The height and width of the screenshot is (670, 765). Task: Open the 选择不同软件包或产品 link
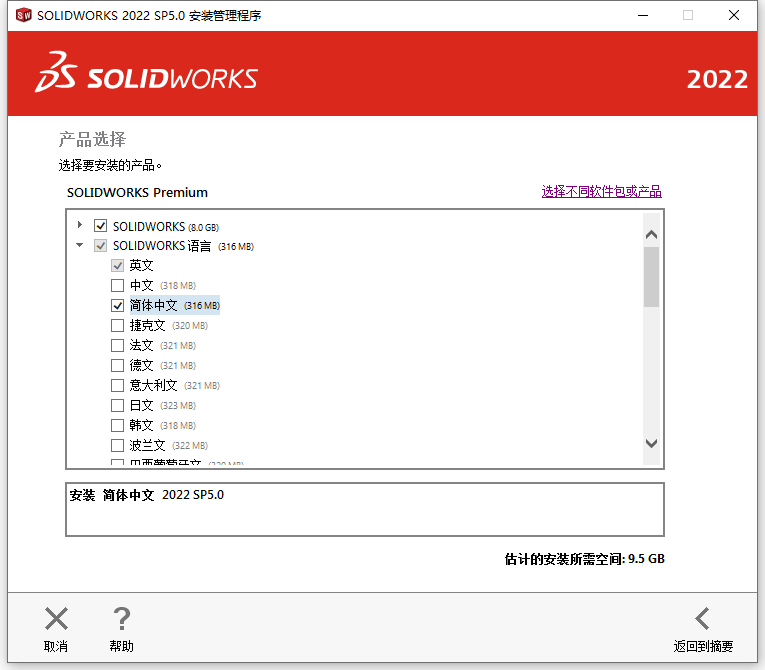coord(602,191)
